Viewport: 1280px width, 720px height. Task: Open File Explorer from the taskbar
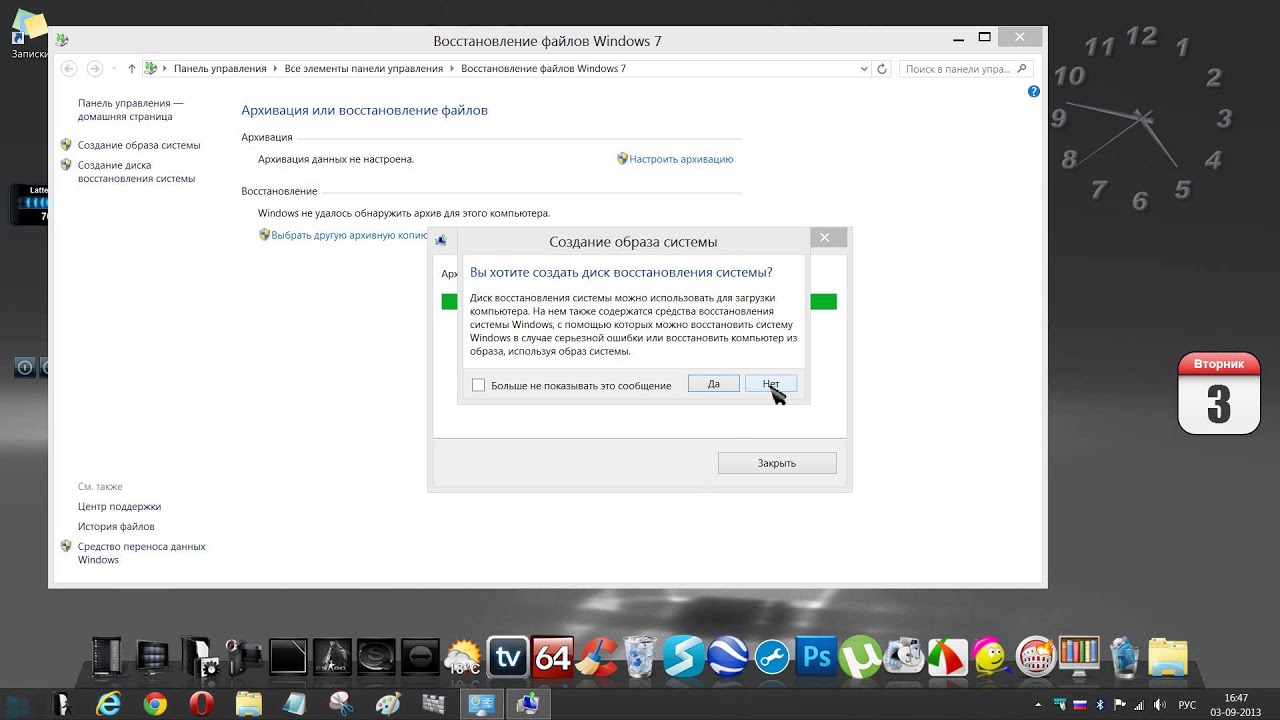[248, 704]
